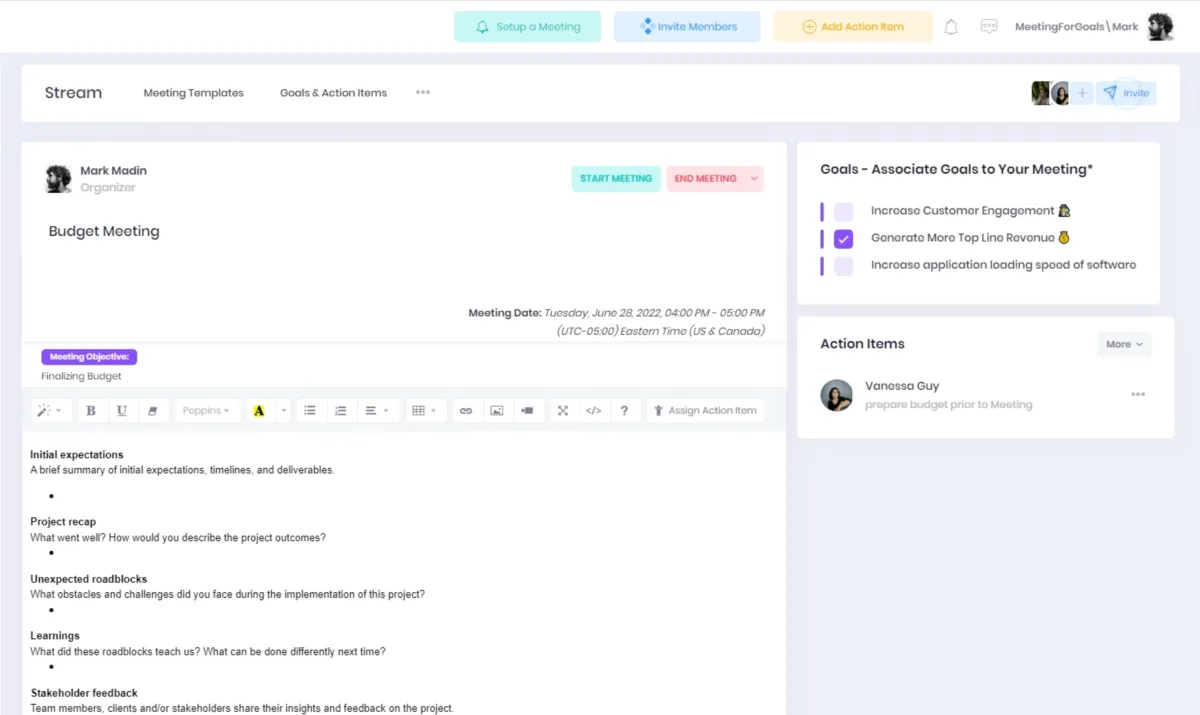Click the Vanessa Guy name

pos(902,386)
